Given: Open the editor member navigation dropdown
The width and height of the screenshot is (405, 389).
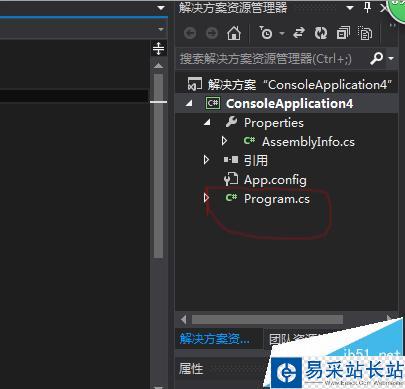Looking at the screenshot, I should tap(161, 30).
